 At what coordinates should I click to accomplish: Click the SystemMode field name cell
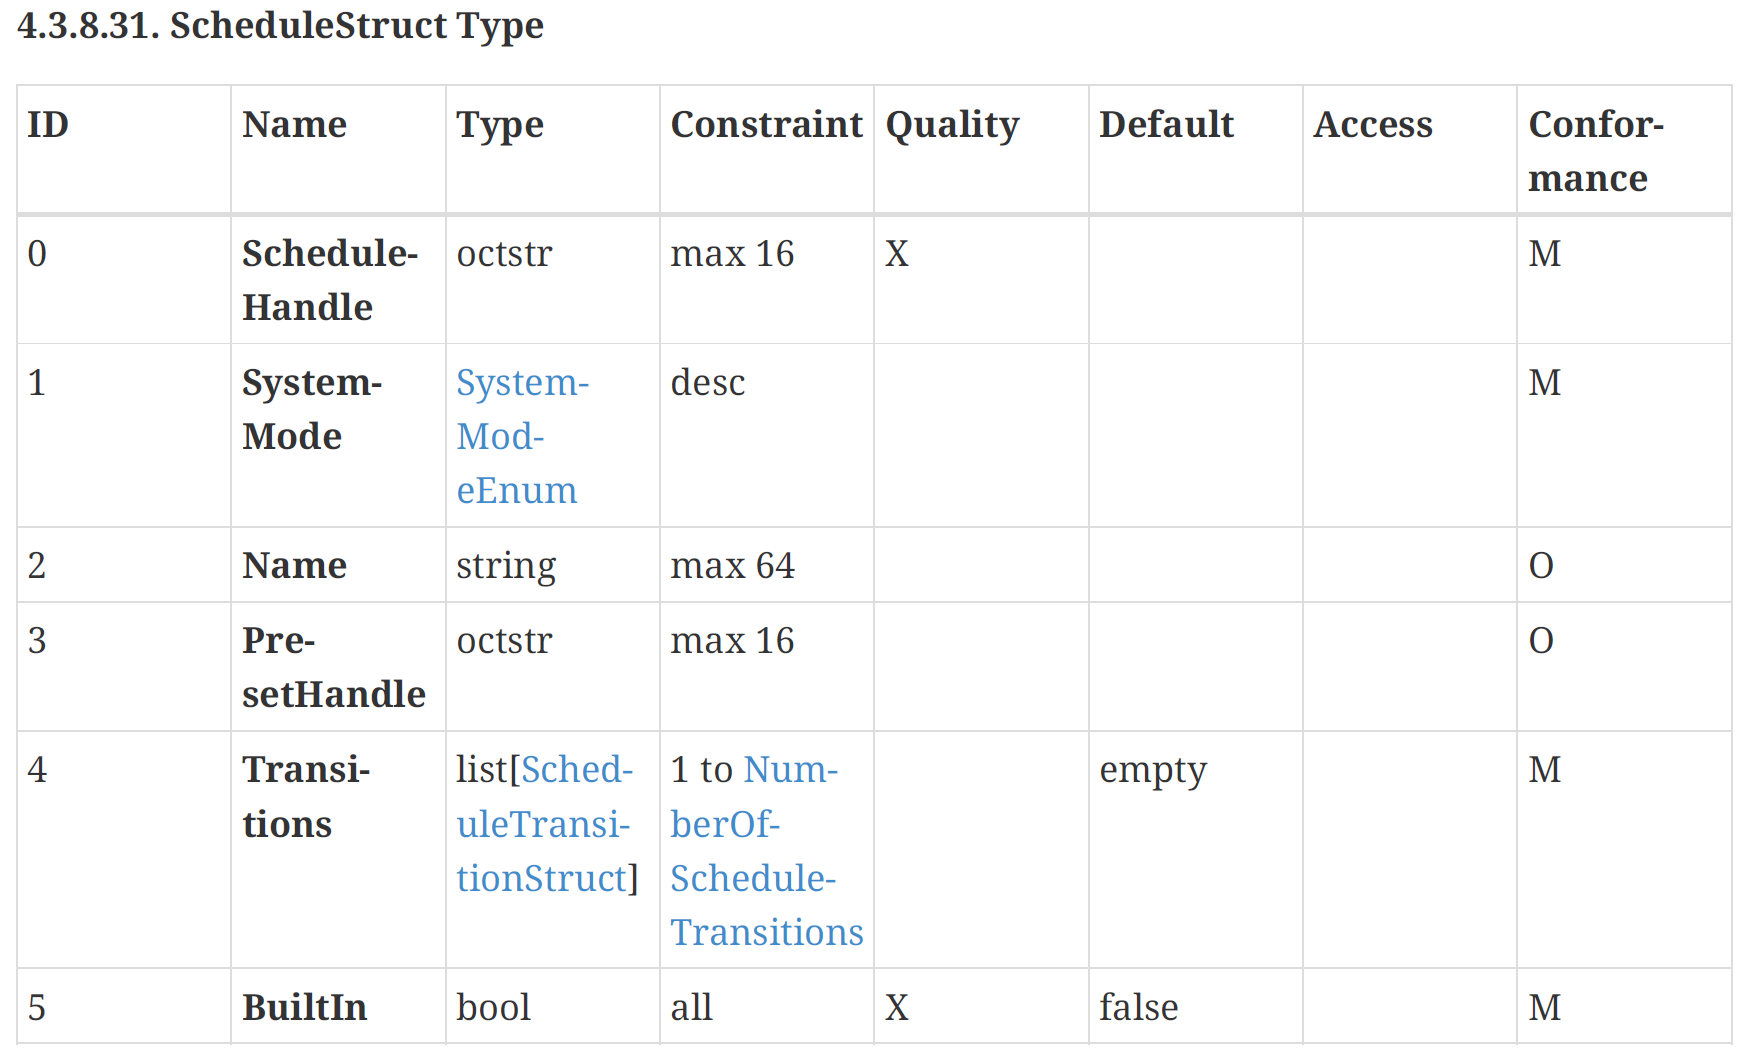(x=311, y=409)
